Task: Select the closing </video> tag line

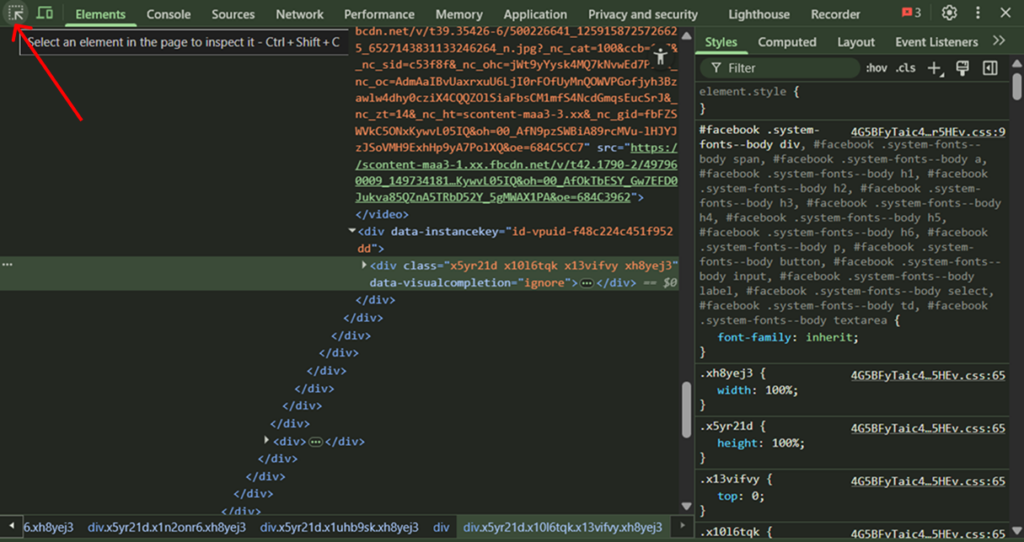Action: [382, 214]
